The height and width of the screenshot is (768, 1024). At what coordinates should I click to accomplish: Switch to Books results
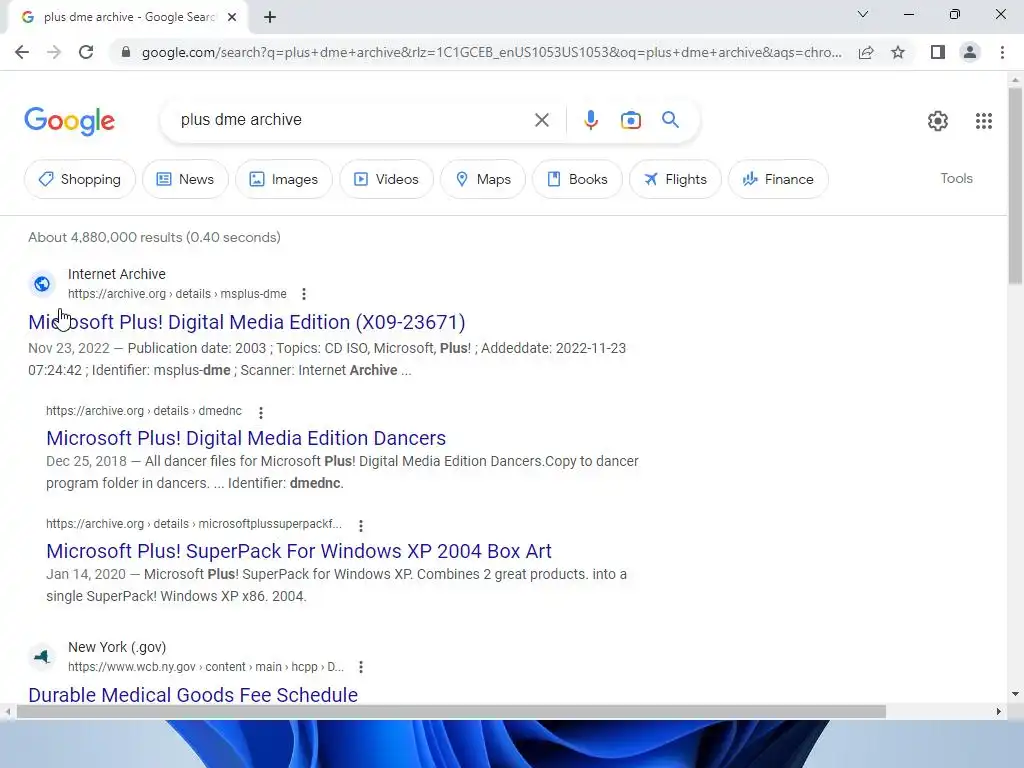coord(577,179)
